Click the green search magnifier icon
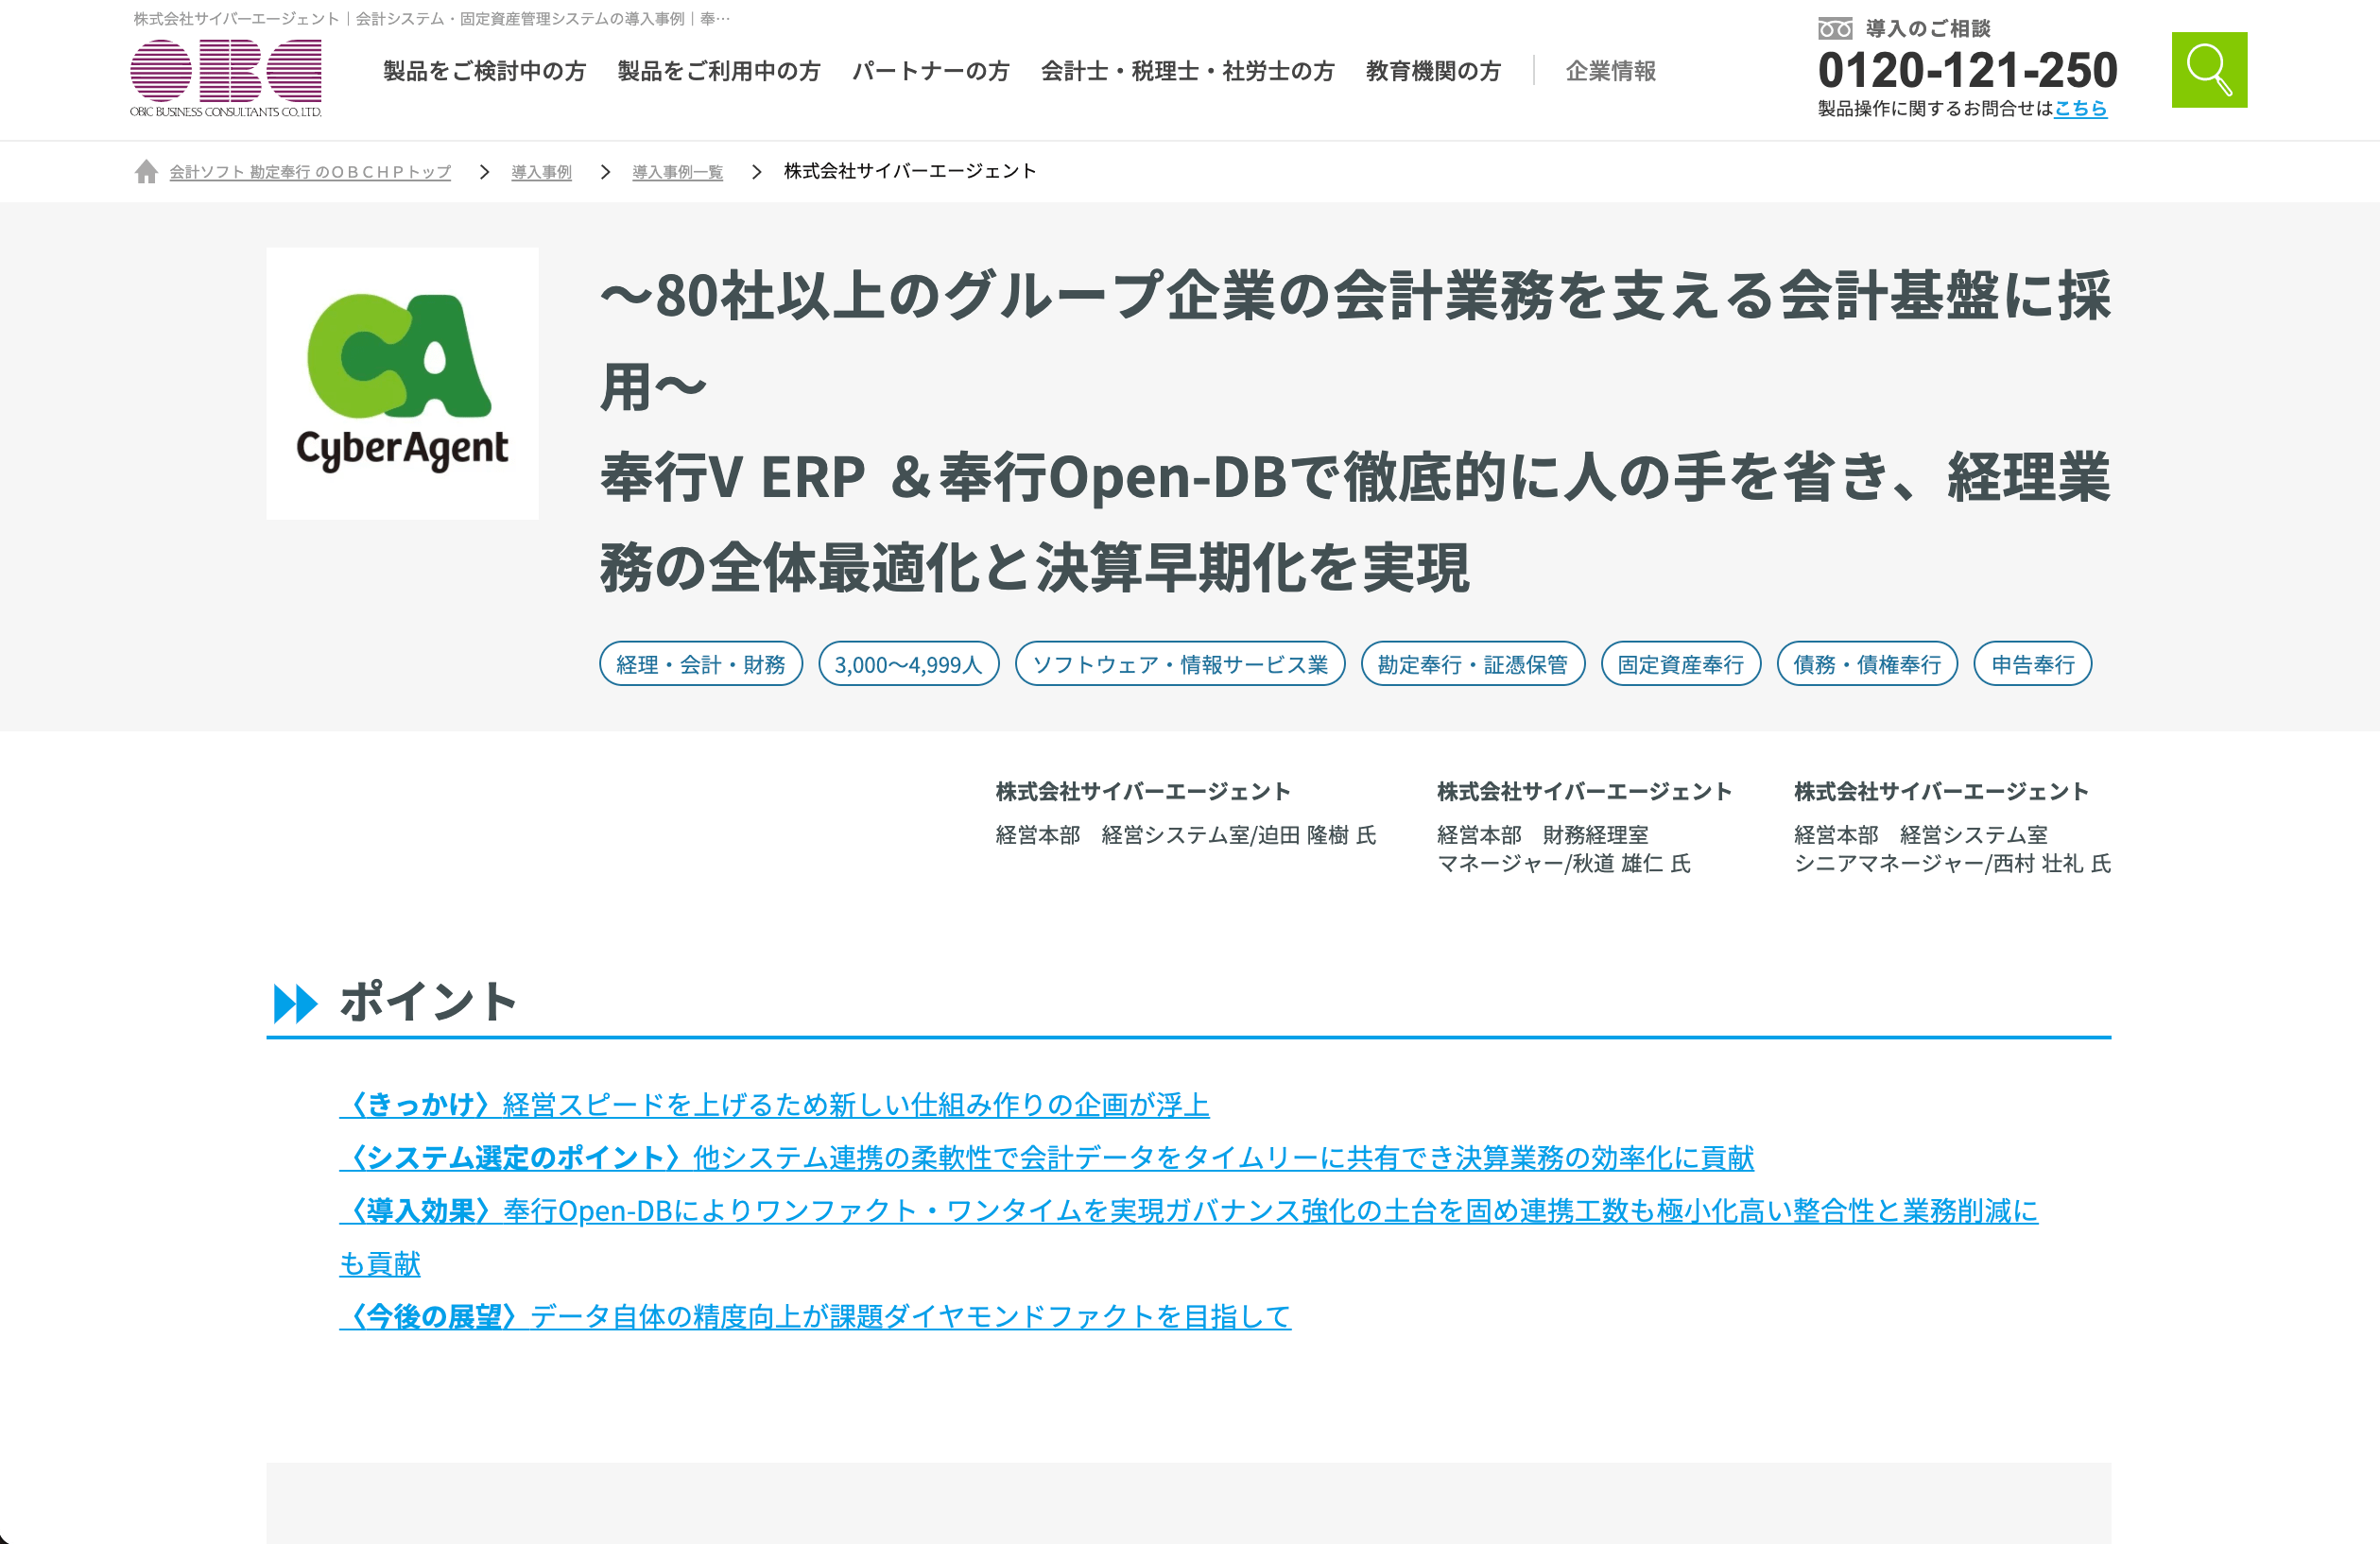Screen dimensions: 2380x1544 tap(2208, 70)
